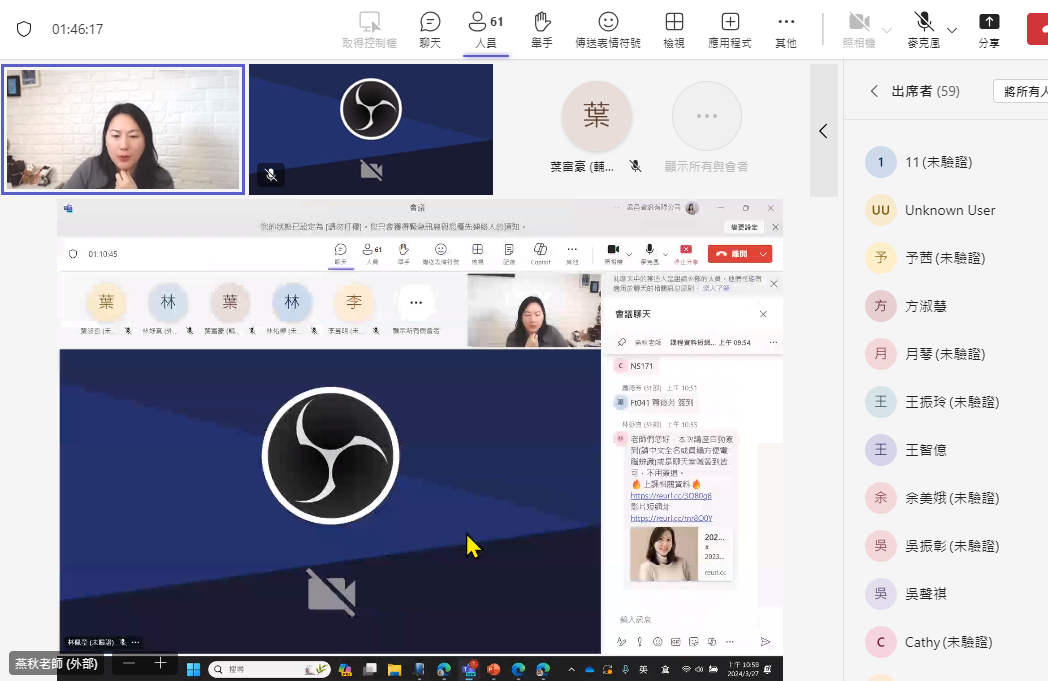Viewport: 1048px width, 681px height.
Task: Click the 取得控制權 take control button
Action: (x=370, y=30)
